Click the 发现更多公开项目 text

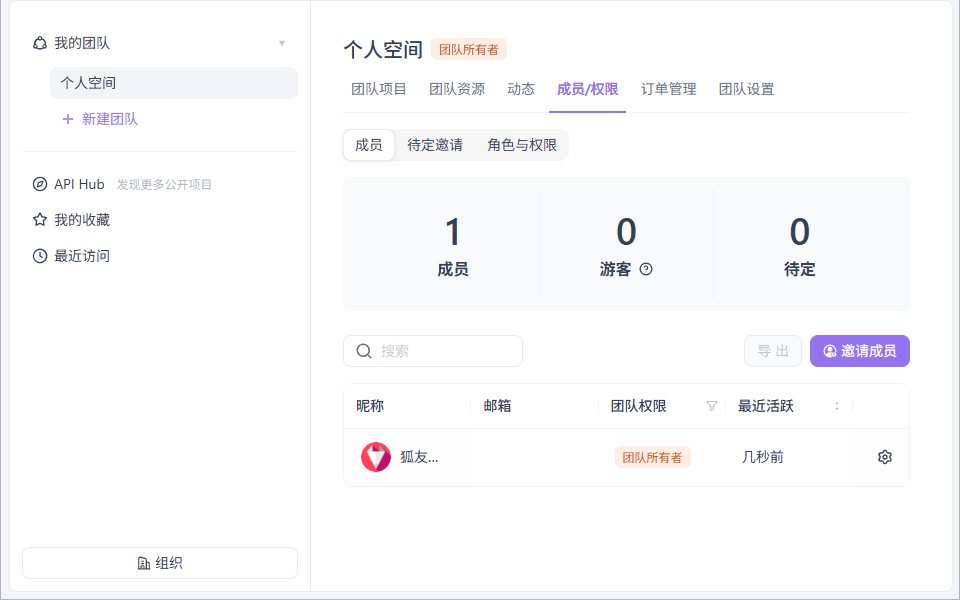[x=165, y=185]
